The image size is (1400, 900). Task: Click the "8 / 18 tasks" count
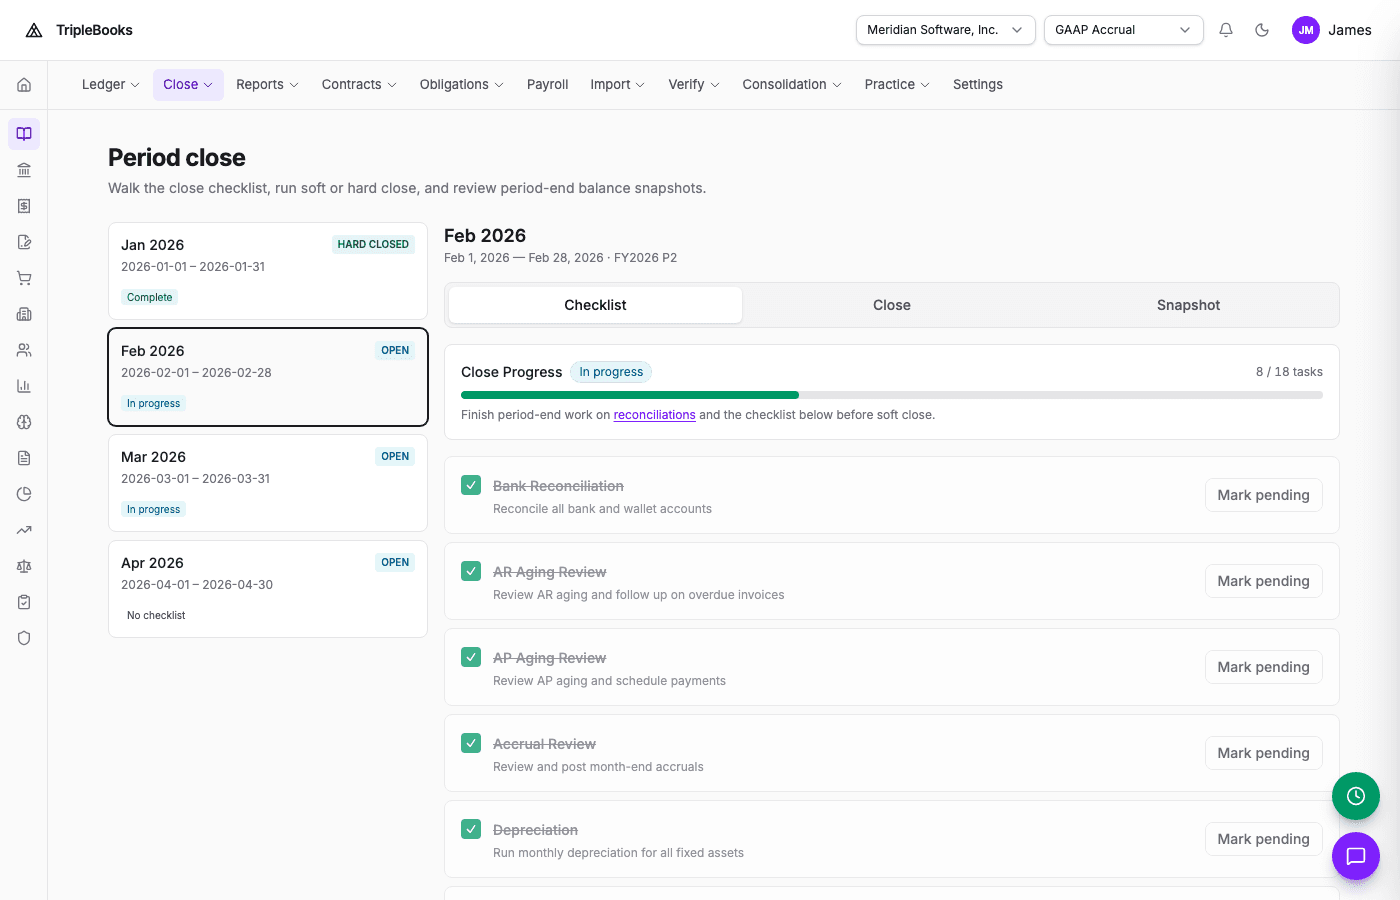1289,372
